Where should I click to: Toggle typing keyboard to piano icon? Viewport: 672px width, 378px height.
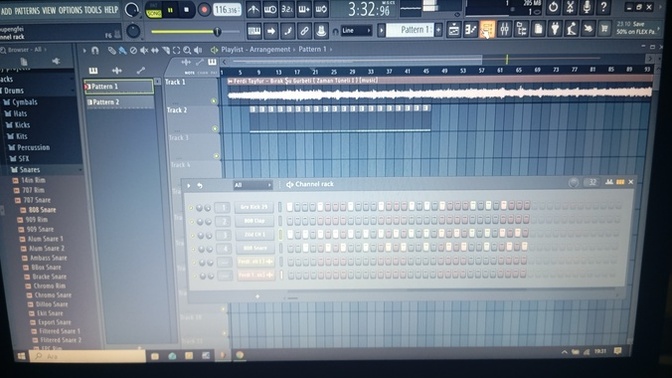click(x=254, y=31)
